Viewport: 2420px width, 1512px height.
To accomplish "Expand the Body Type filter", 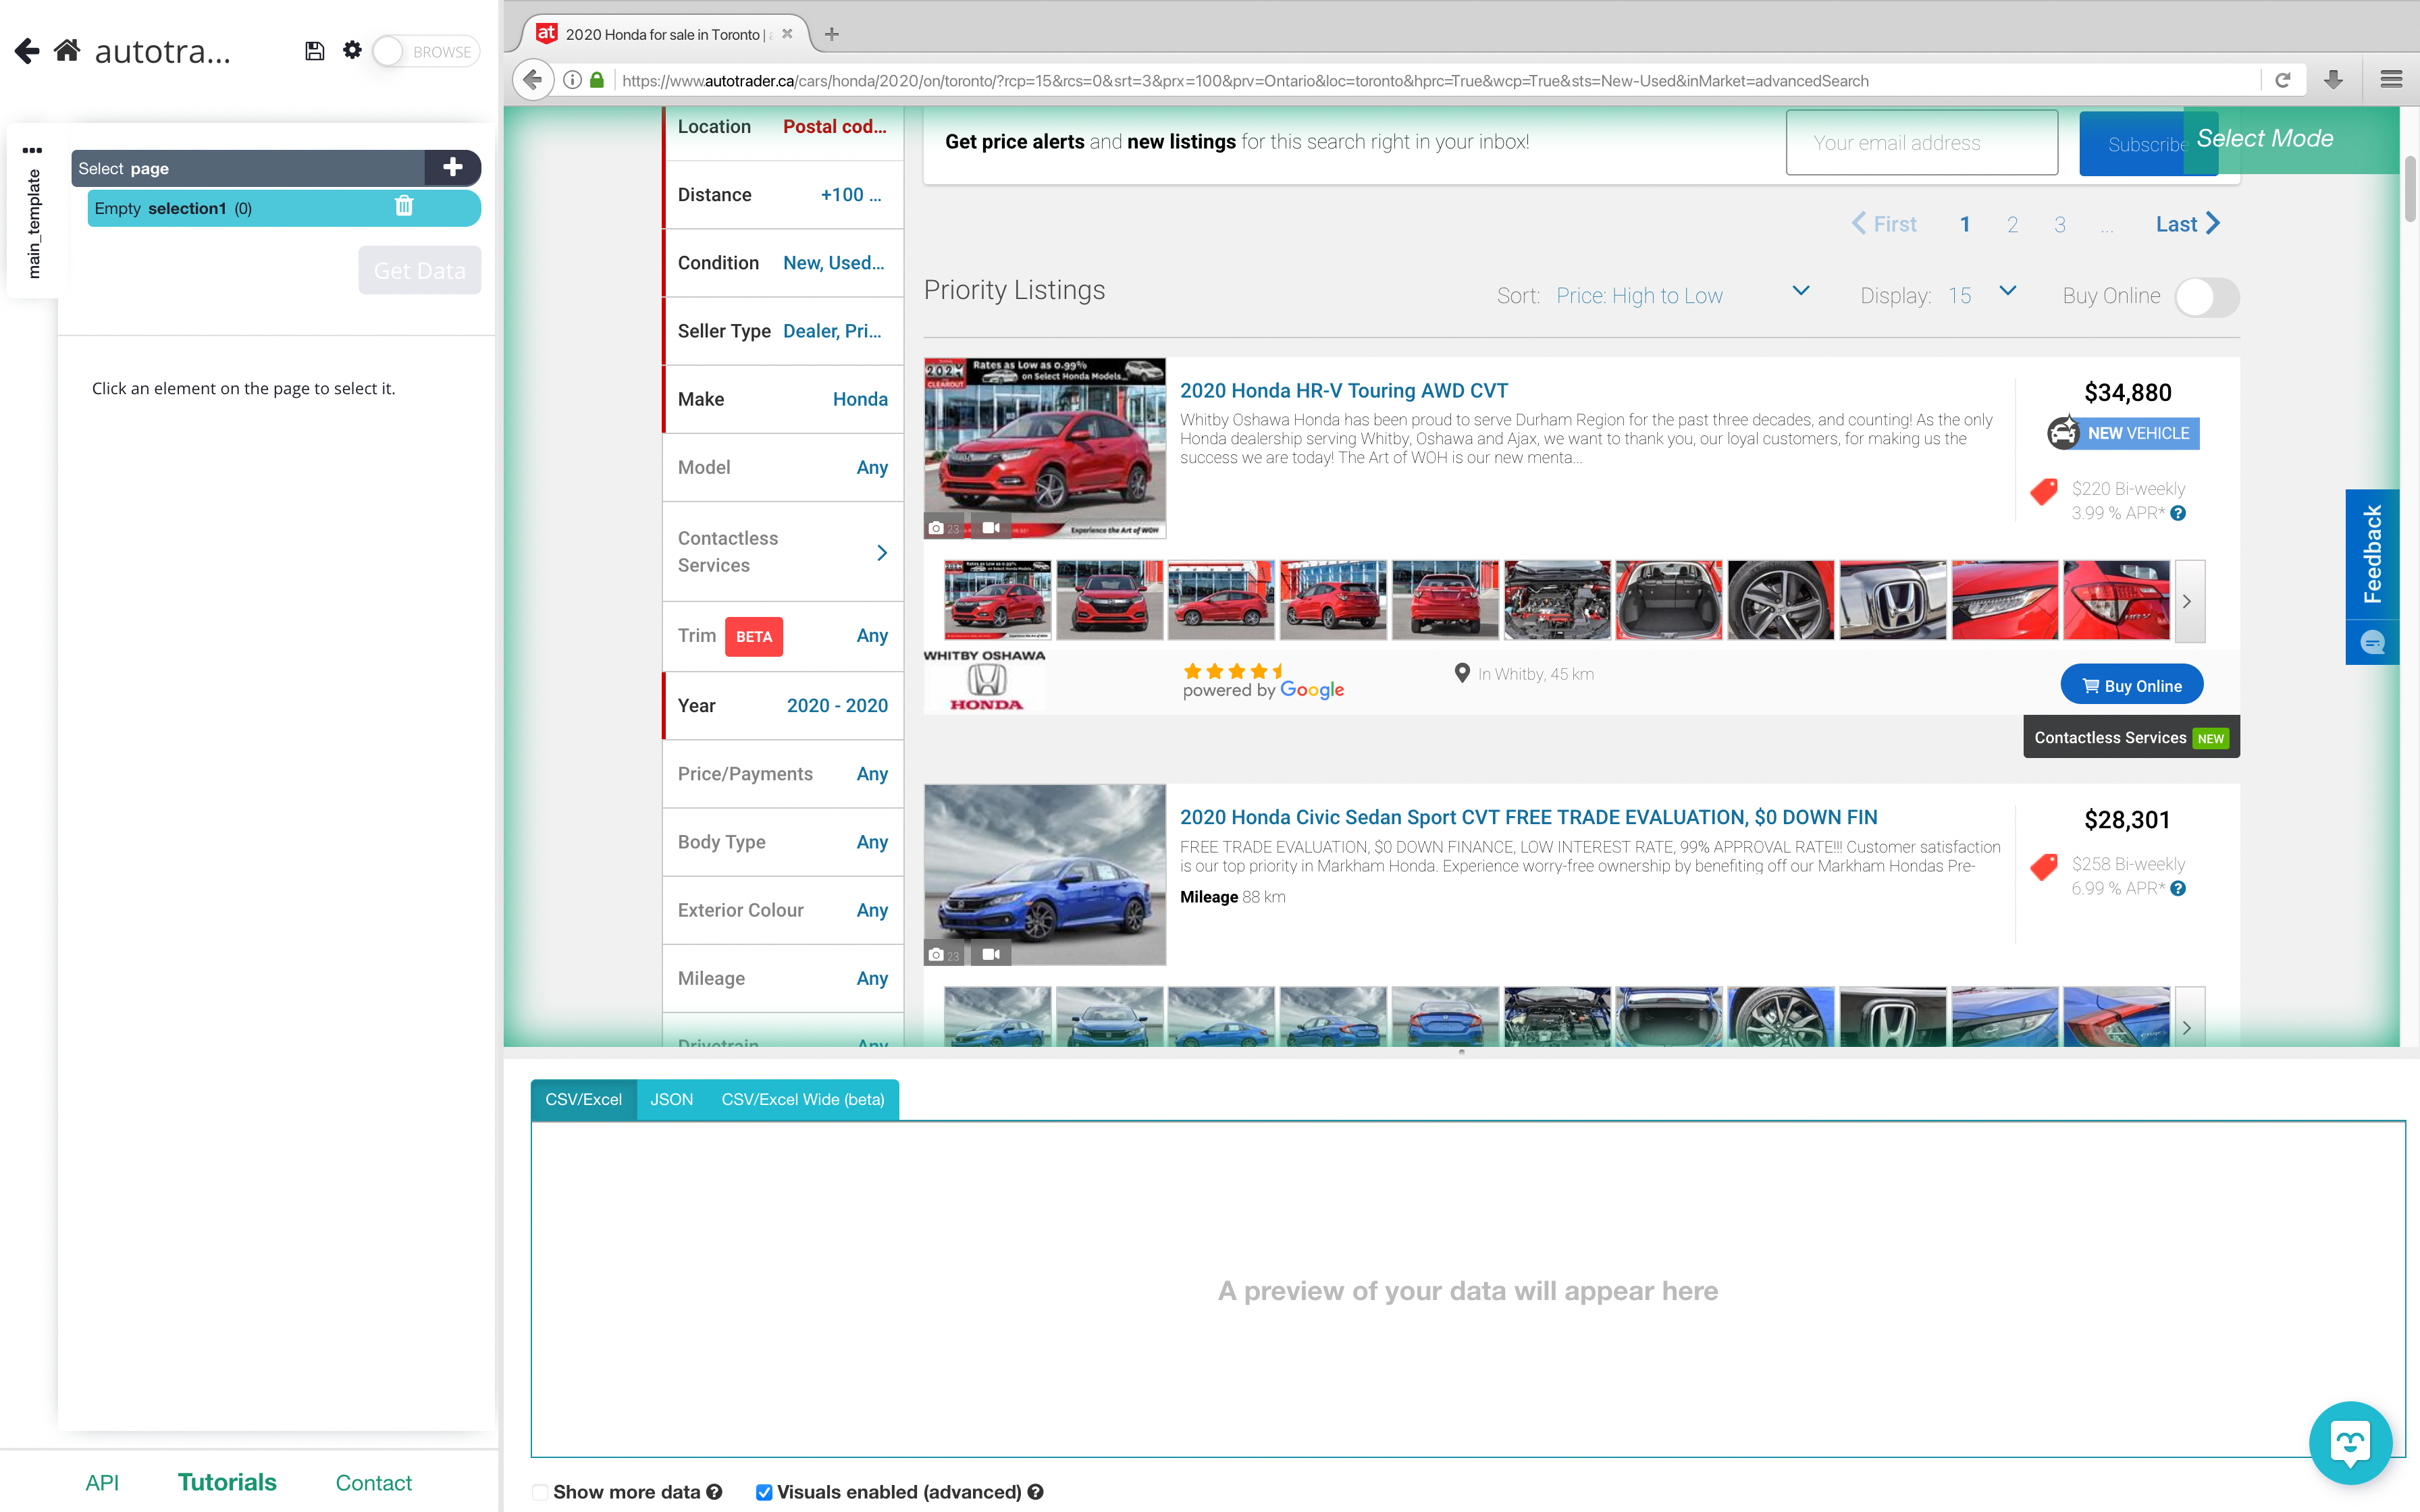I will click(x=783, y=842).
